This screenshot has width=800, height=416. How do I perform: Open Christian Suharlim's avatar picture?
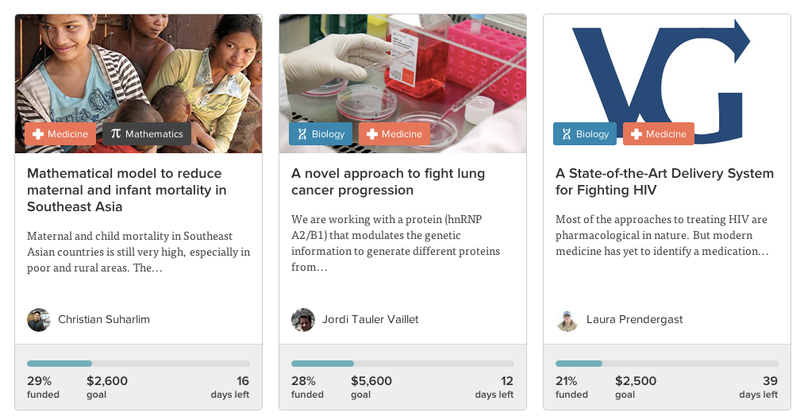[x=39, y=320]
